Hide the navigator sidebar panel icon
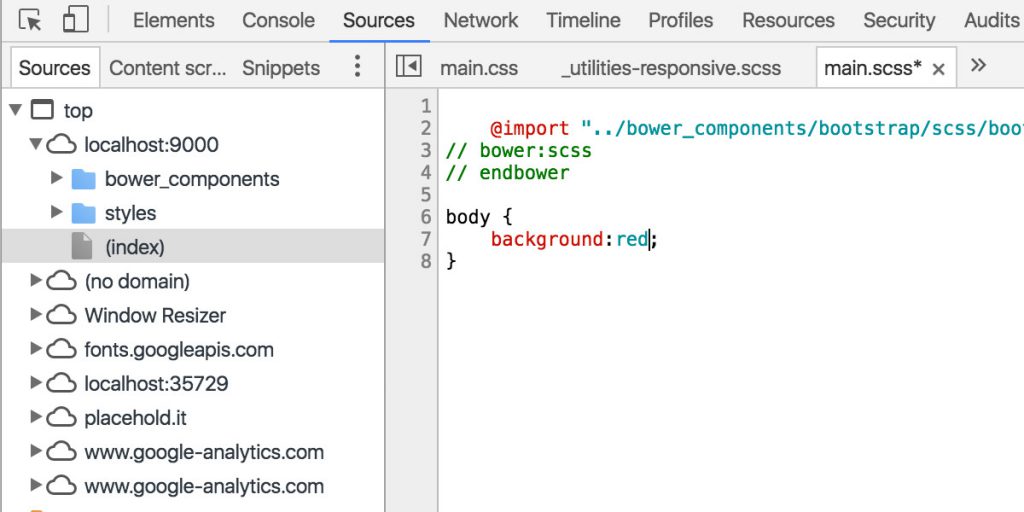This screenshot has height=512, width=1024. 408,67
